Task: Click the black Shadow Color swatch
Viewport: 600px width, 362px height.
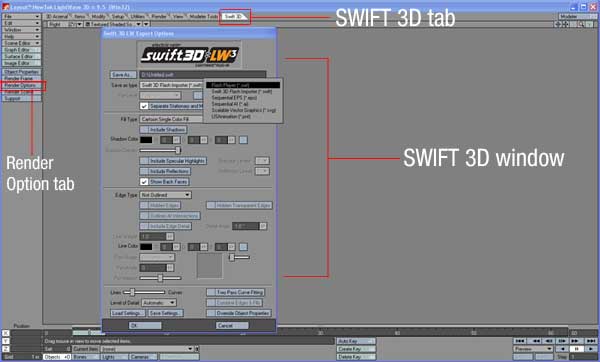Action: [x=146, y=140]
